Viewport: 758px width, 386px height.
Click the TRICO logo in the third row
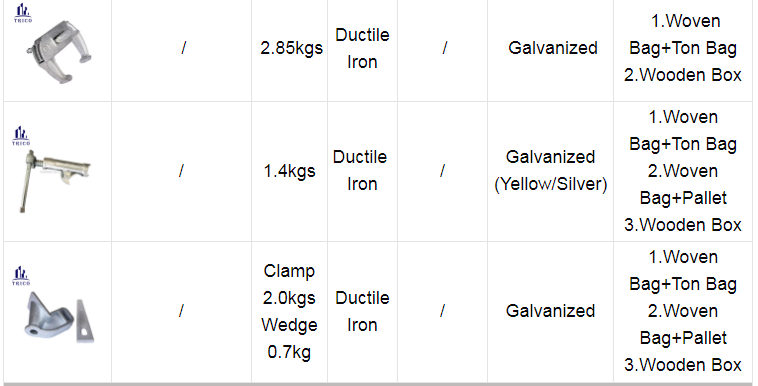point(21,276)
